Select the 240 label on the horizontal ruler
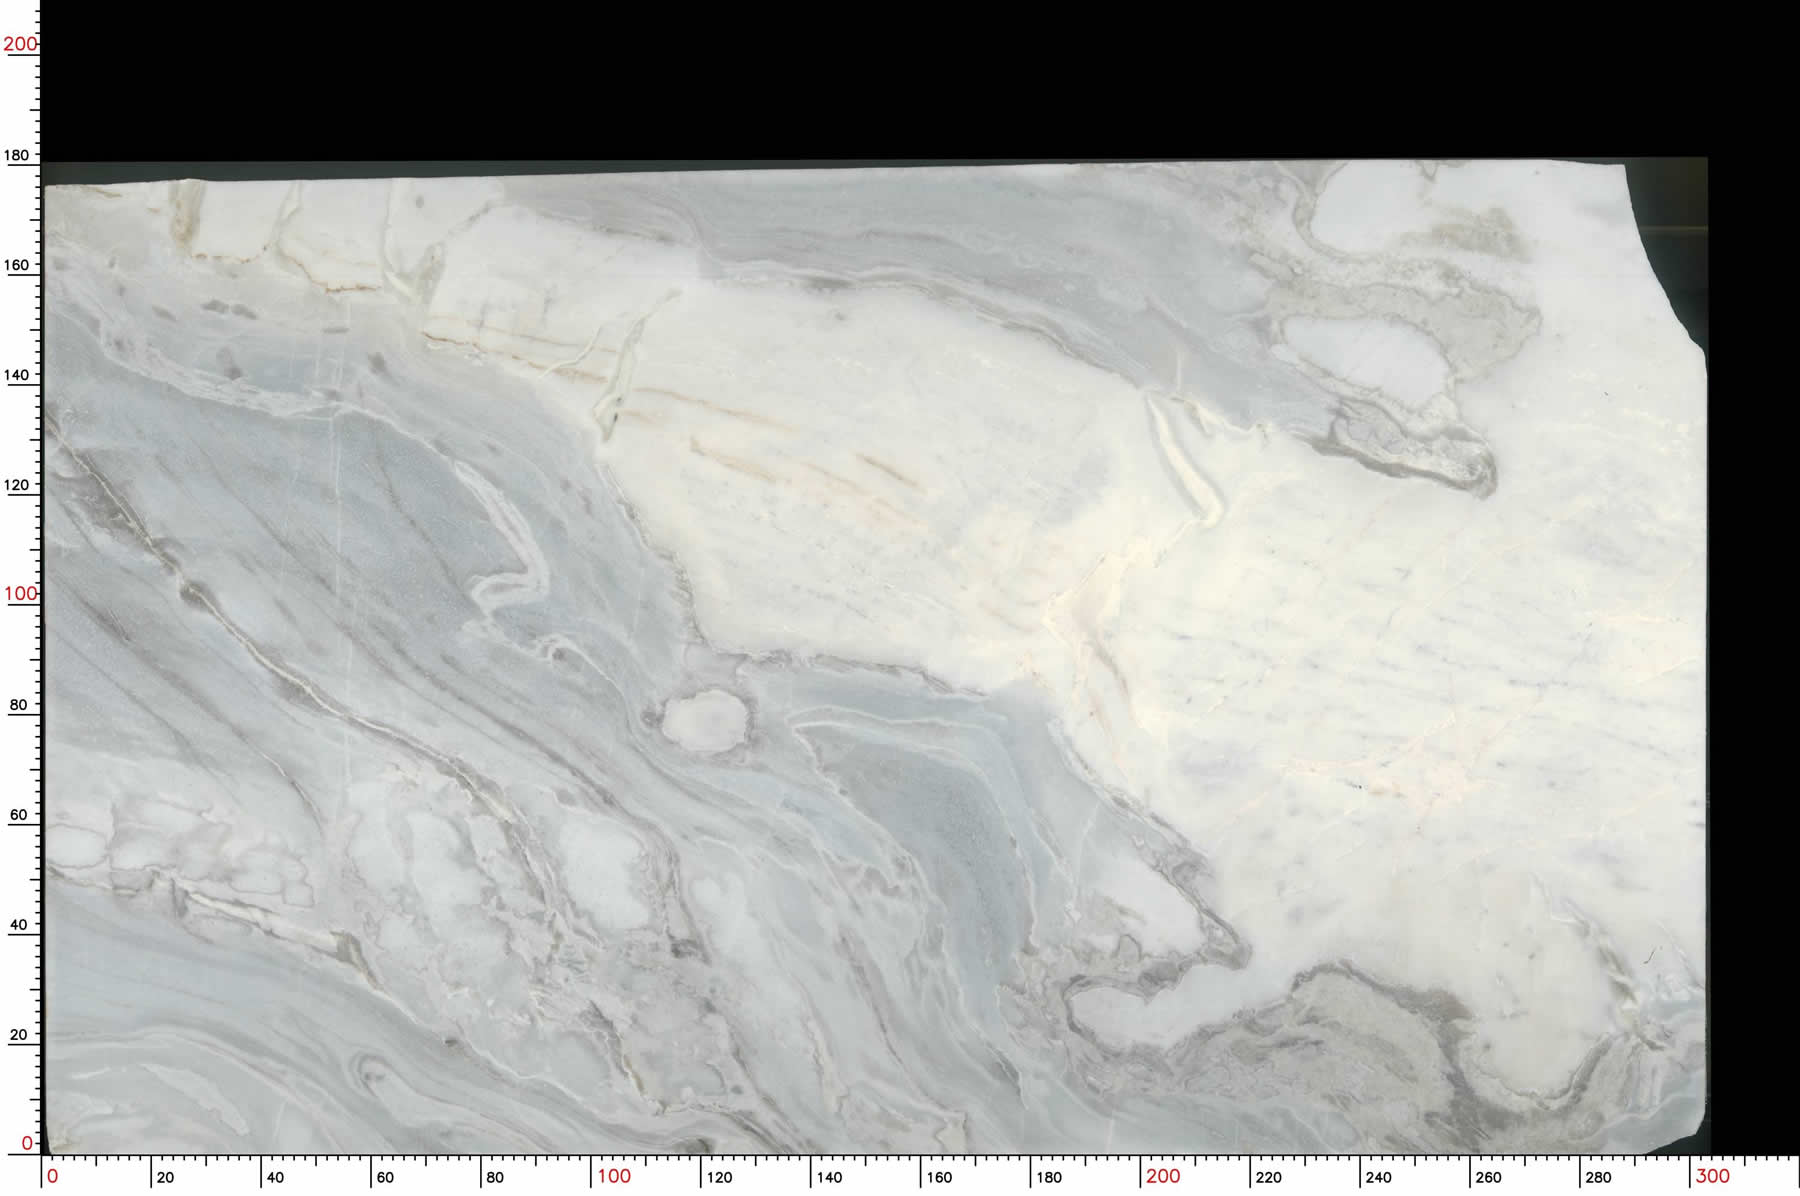 (x=1378, y=1178)
